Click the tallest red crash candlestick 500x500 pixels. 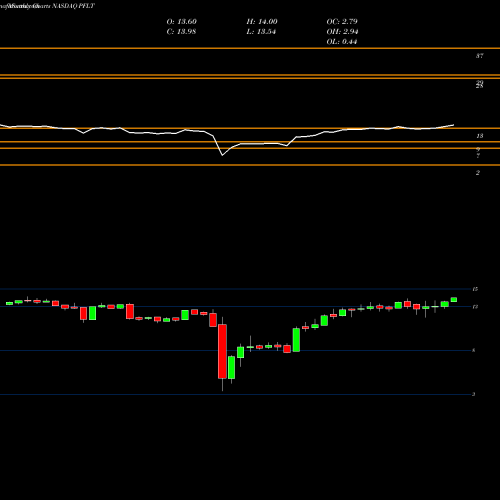[222, 351]
